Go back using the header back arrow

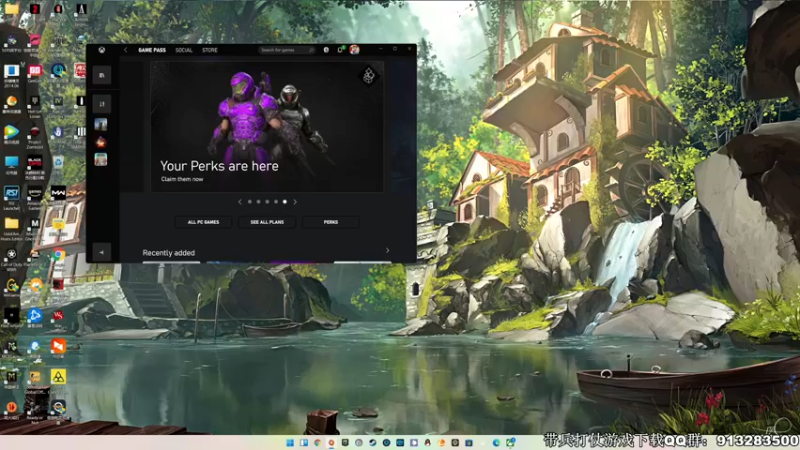(x=126, y=50)
